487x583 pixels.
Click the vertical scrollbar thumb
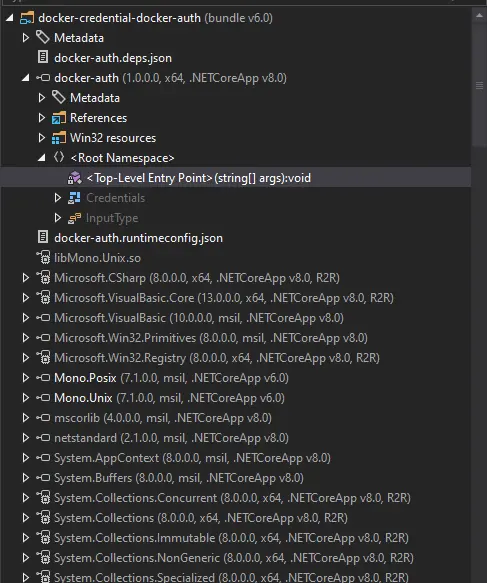point(479,85)
